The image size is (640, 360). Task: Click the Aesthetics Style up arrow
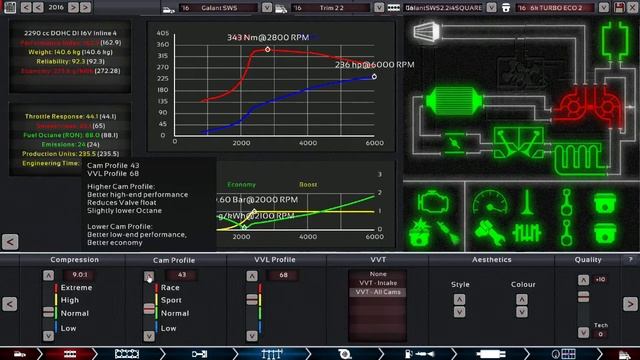(x=459, y=300)
